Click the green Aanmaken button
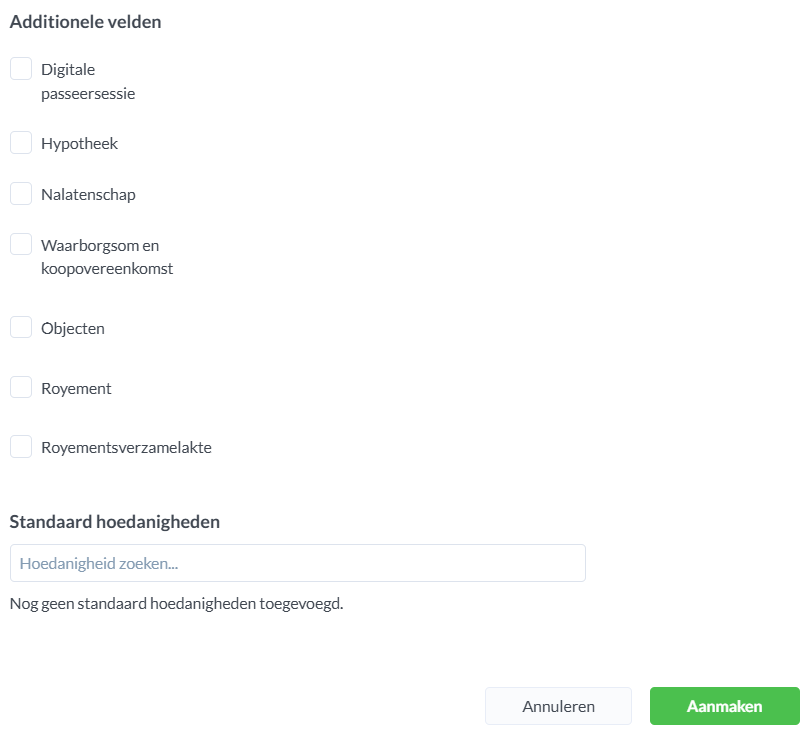 tap(724, 706)
